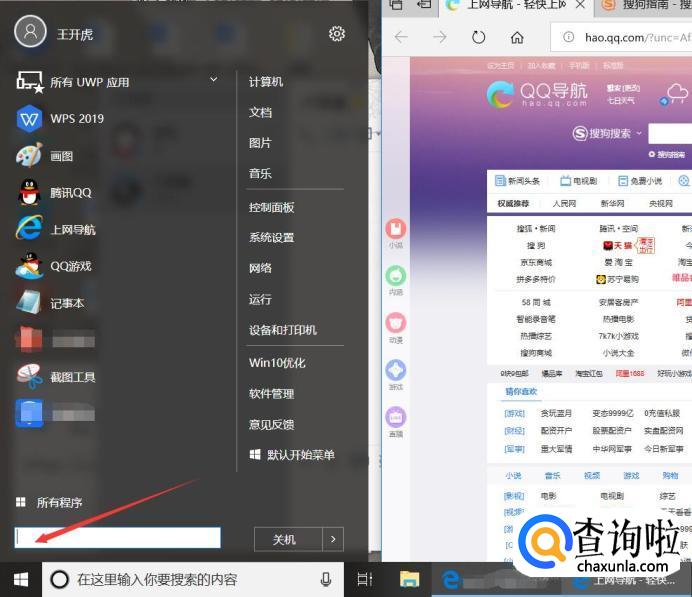Click the 拼多多特价 link
This screenshot has width=692, height=597.
pyautogui.click(x=536, y=279)
